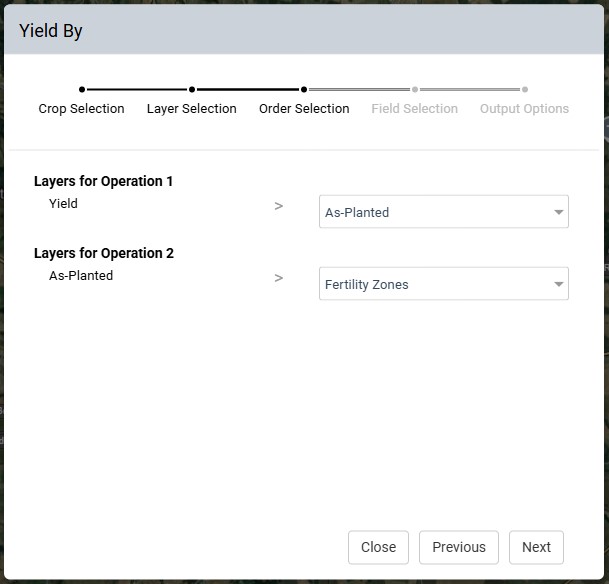Screen dimensions: 609x584
Task: Go to the Crop Selection step label
Action: pyautogui.click(x=82, y=109)
